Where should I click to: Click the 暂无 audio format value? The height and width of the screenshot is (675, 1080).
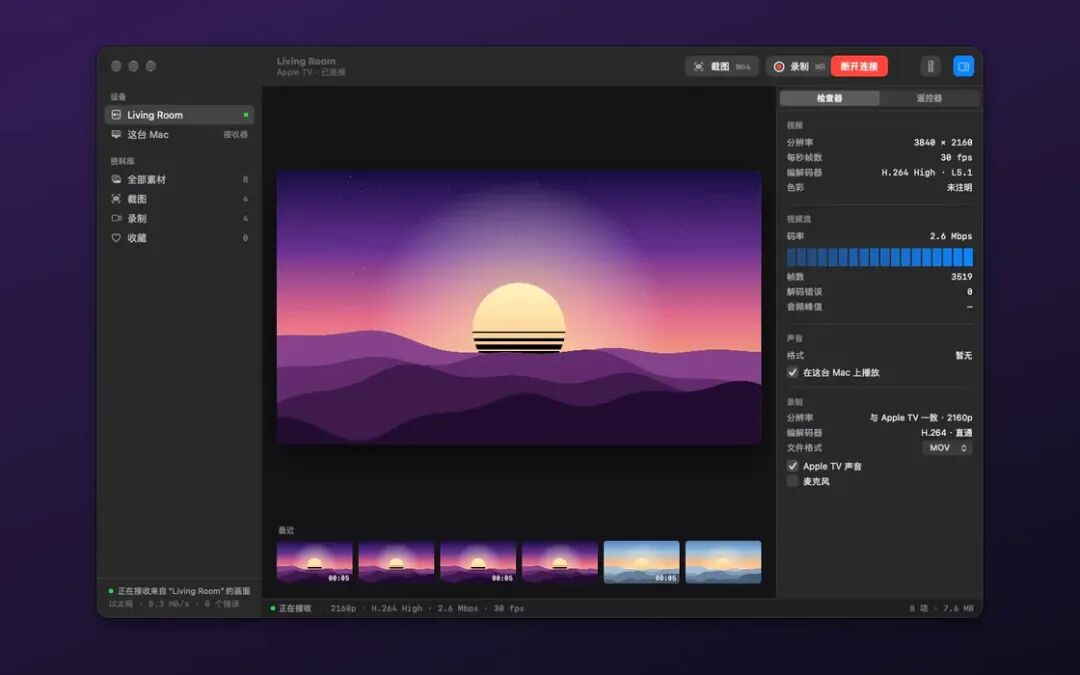click(x=964, y=355)
